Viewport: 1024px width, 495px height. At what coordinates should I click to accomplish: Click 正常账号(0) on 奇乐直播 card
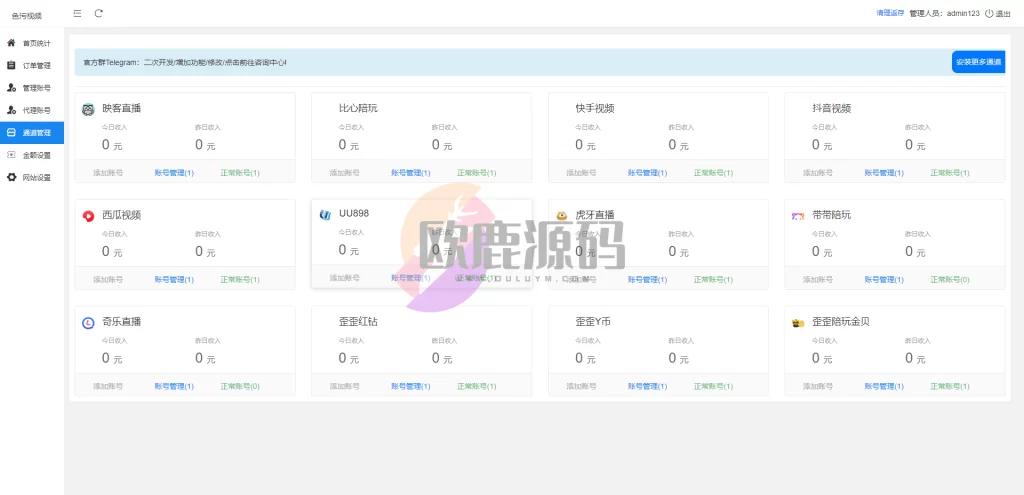tap(240, 386)
